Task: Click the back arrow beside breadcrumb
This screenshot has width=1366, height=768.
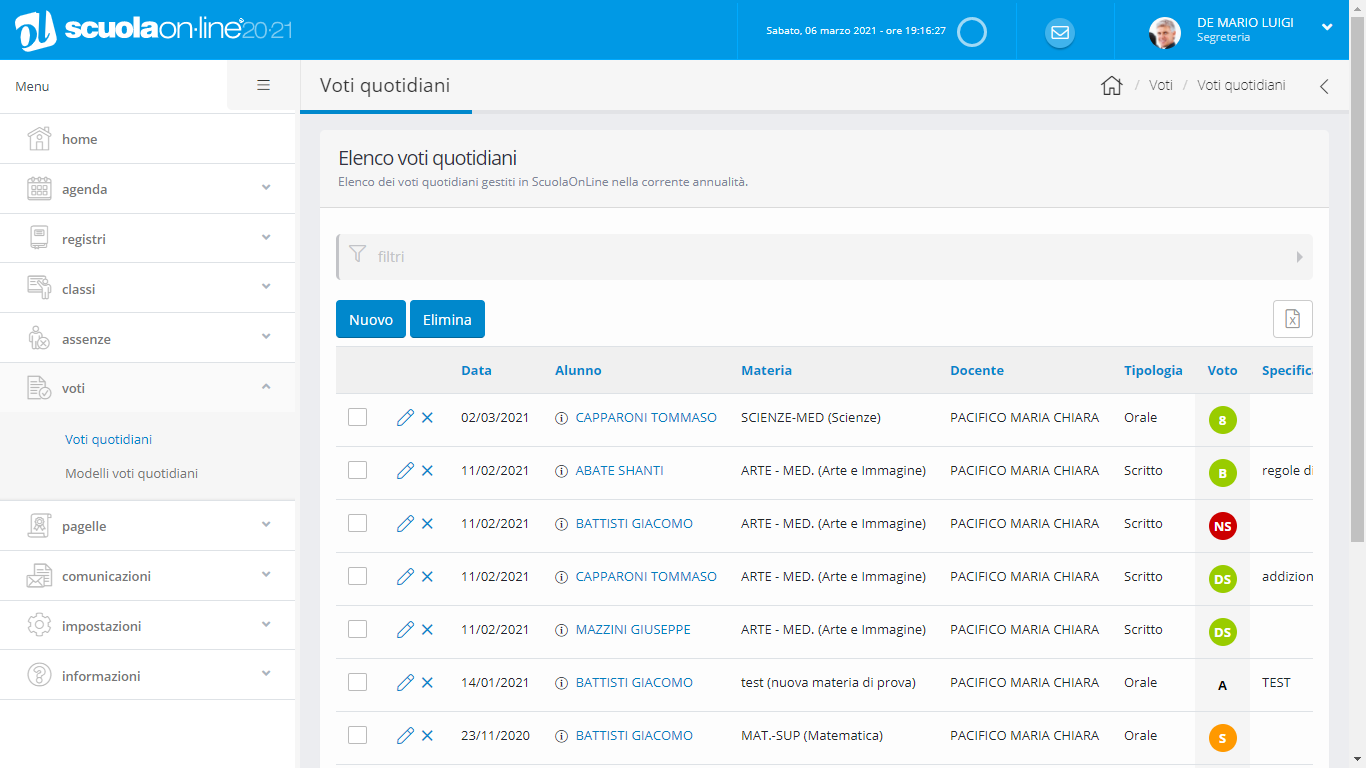Action: (1324, 86)
